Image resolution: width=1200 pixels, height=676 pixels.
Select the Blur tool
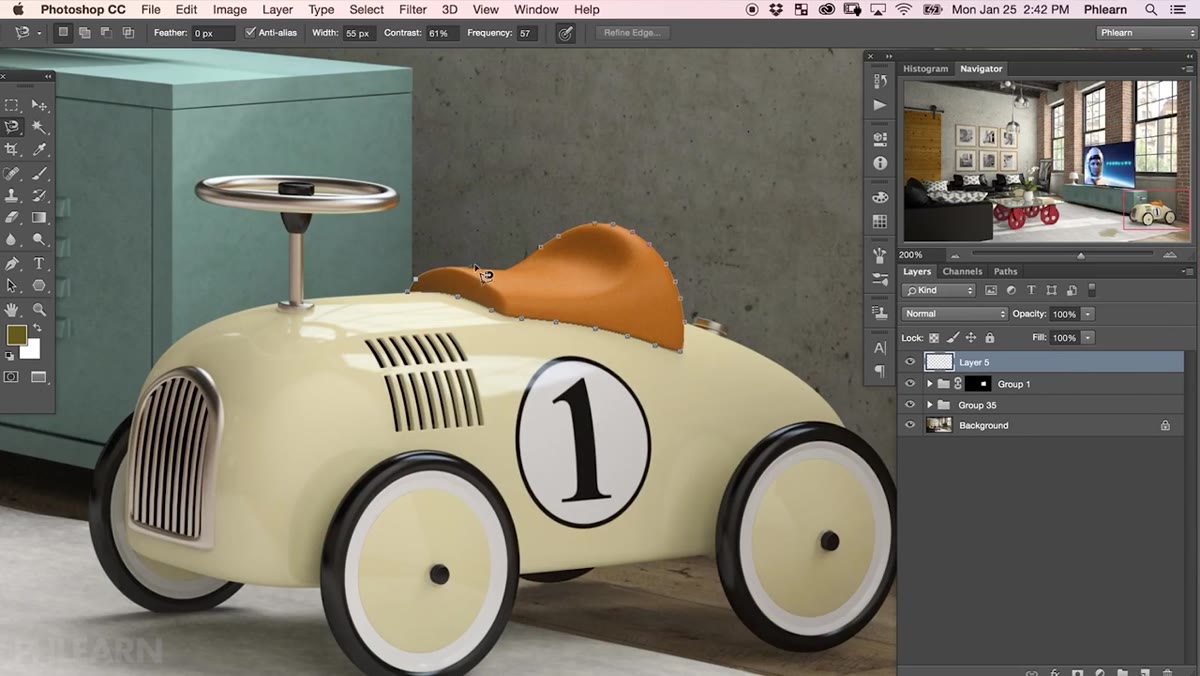click(x=12, y=240)
